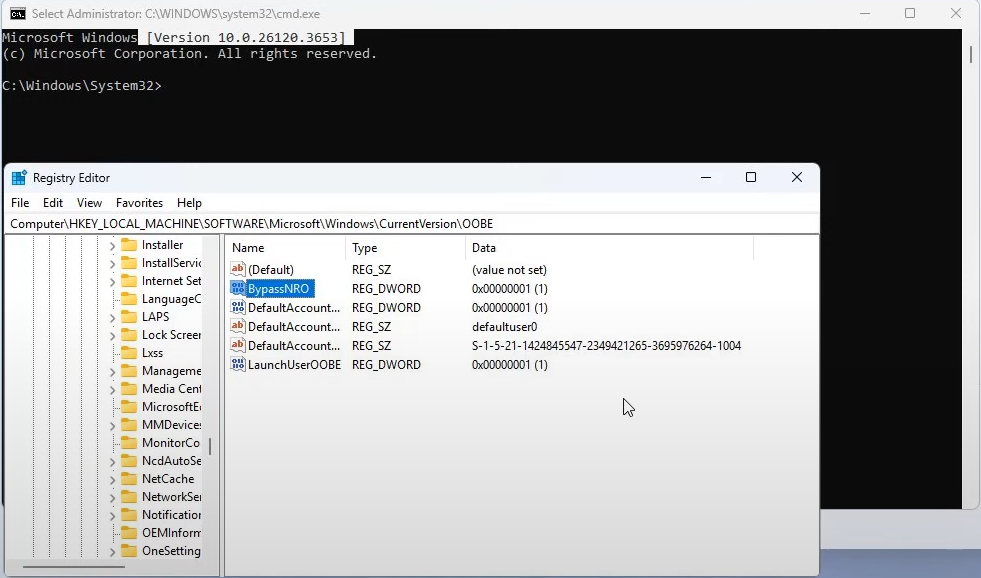Expand the Management tree node
The height and width of the screenshot is (578, 981).
113,372
